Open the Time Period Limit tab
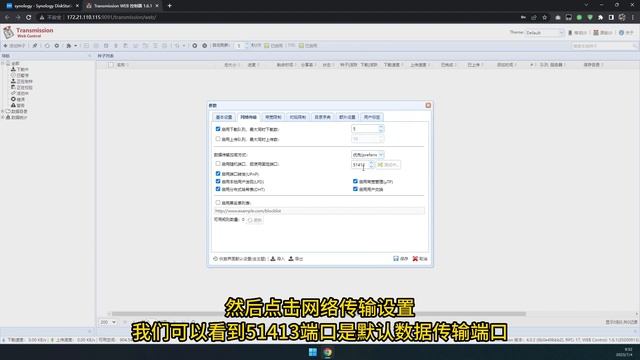The image size is (640, 360). coord(298,117)
